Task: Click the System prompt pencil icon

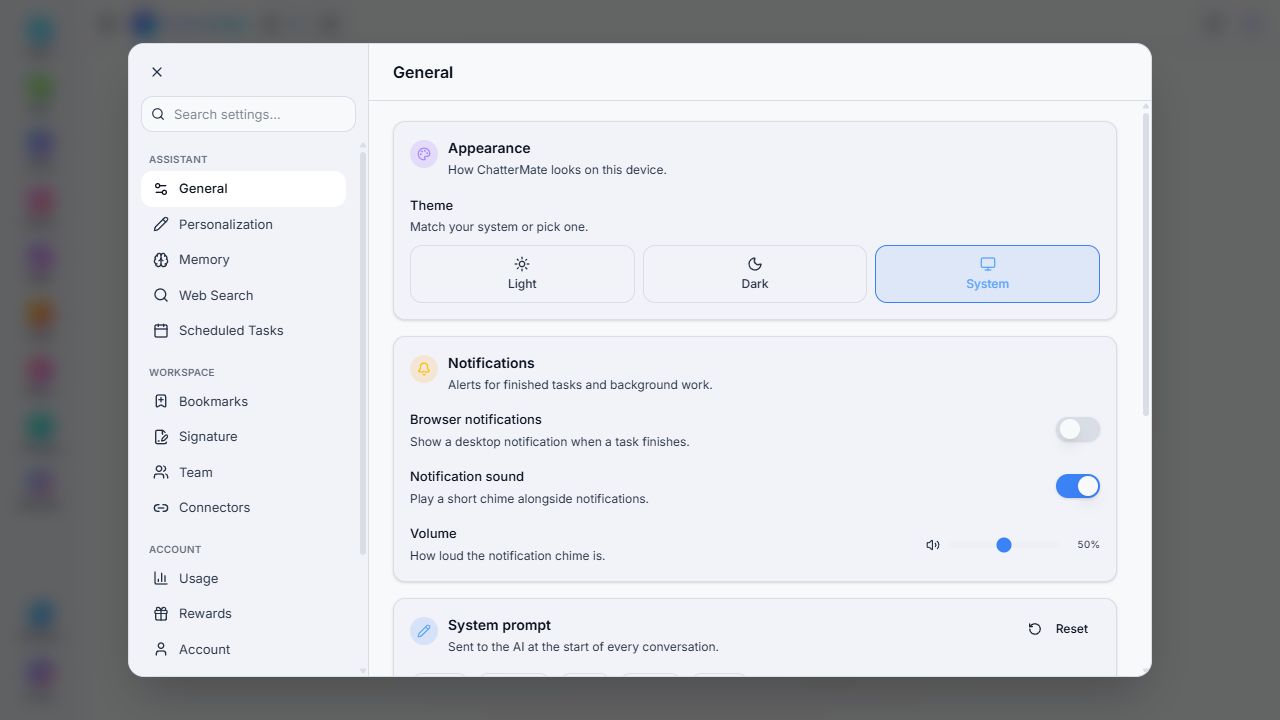Action: [424, 631]
